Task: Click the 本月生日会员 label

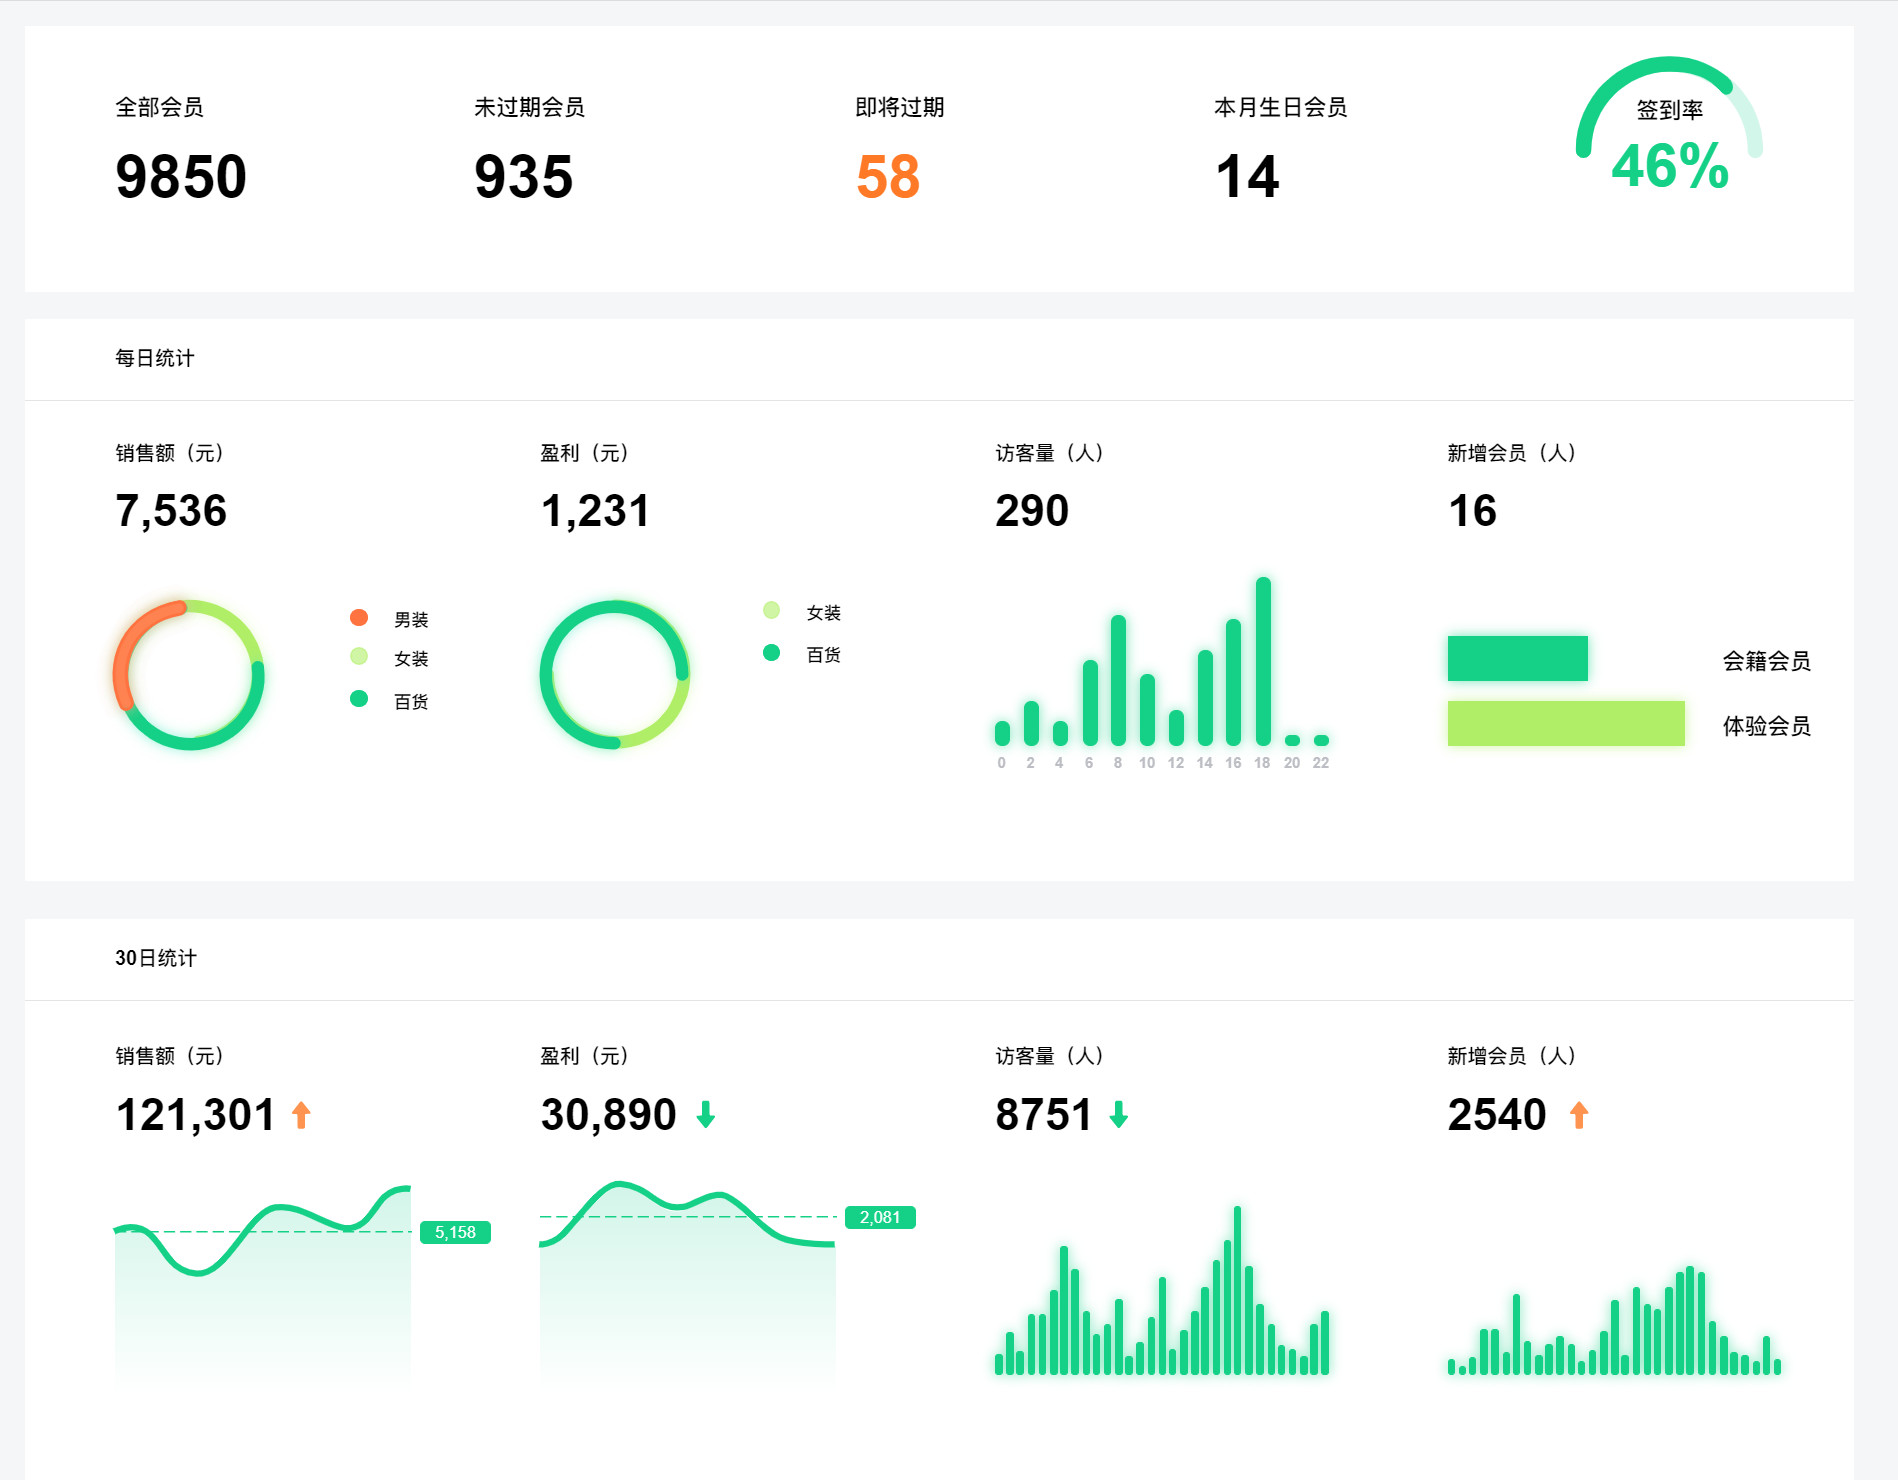Action: click(1281, 107)
